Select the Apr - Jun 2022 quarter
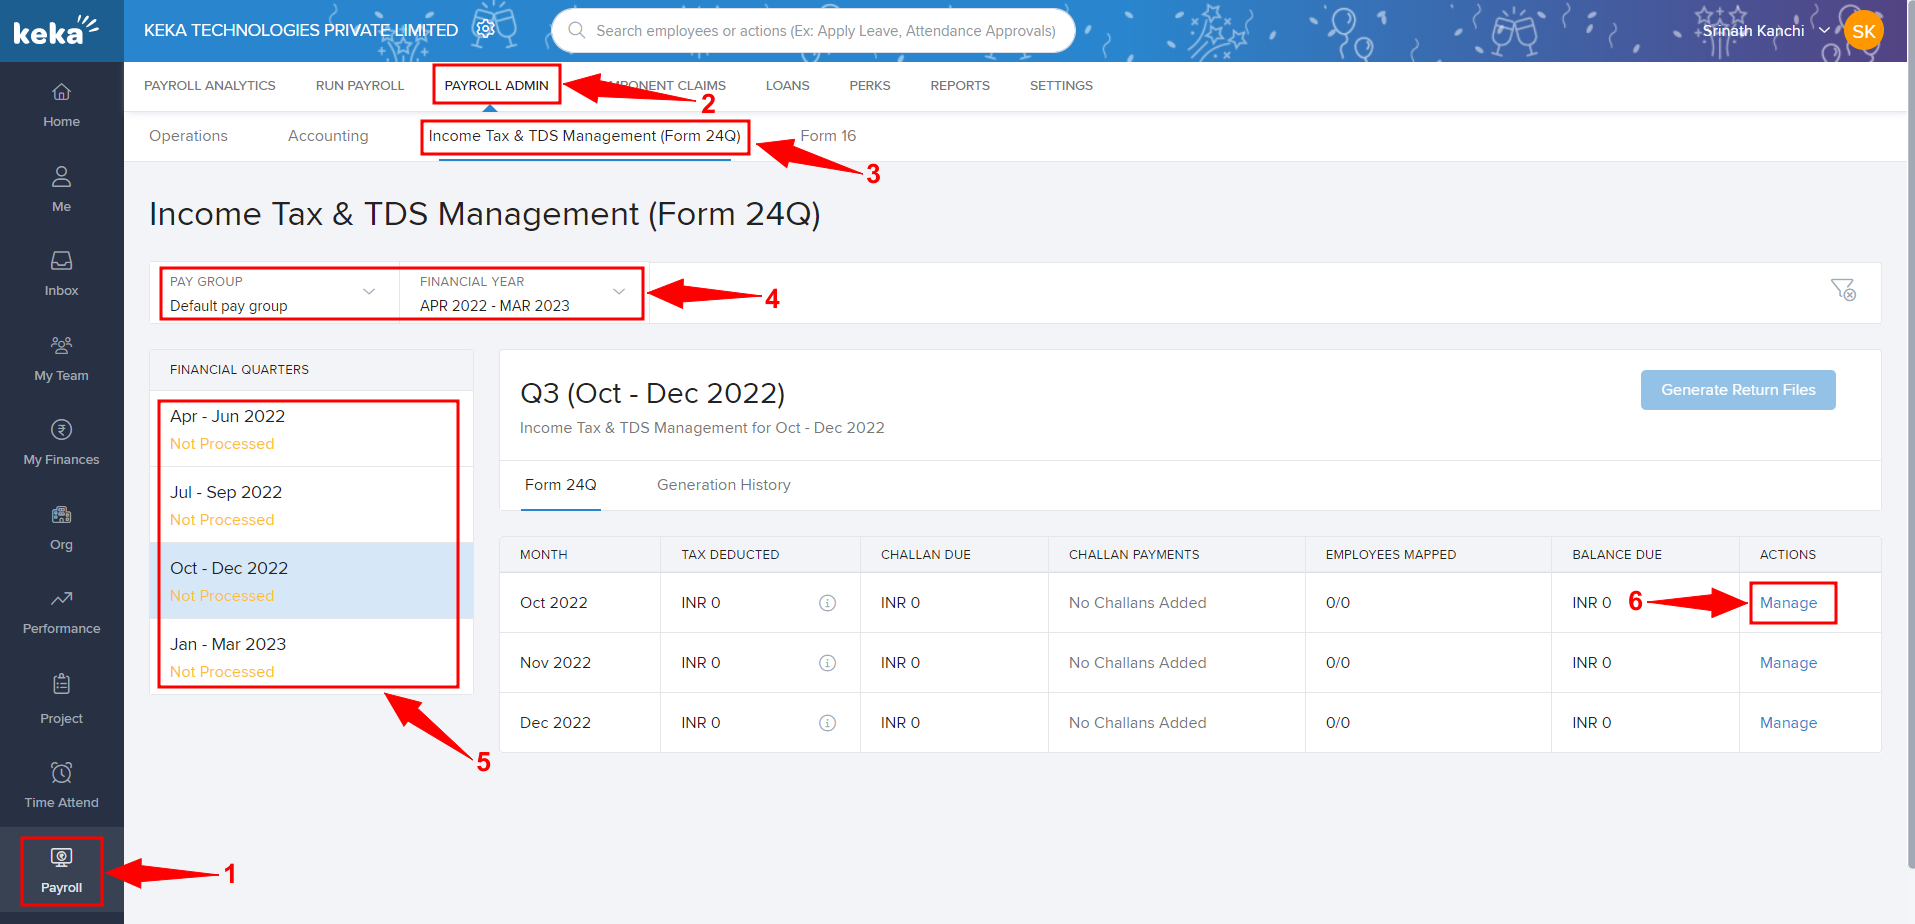 click(311, 429)
